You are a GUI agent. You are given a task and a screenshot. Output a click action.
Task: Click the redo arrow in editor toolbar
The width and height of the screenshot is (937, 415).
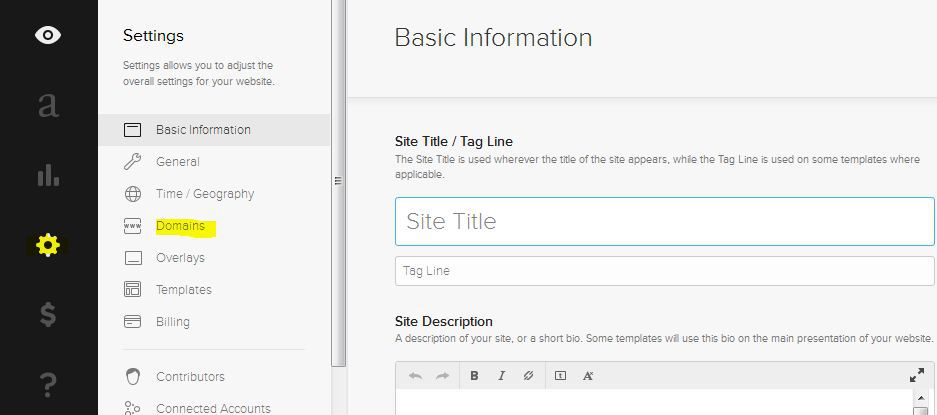pyautogui.click(x=443, y=376)
